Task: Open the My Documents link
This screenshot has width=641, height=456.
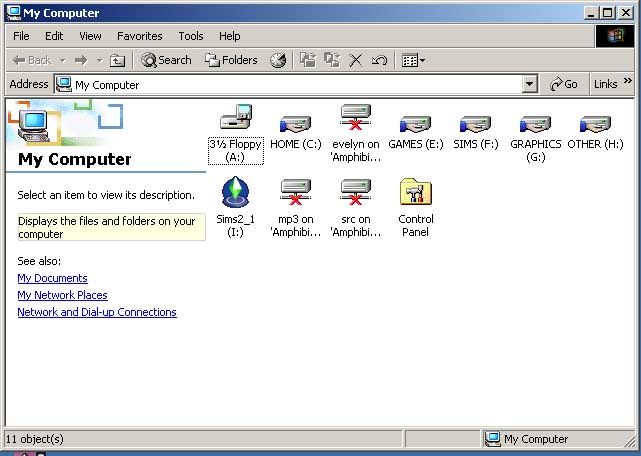Action: (x=52, y=278)
